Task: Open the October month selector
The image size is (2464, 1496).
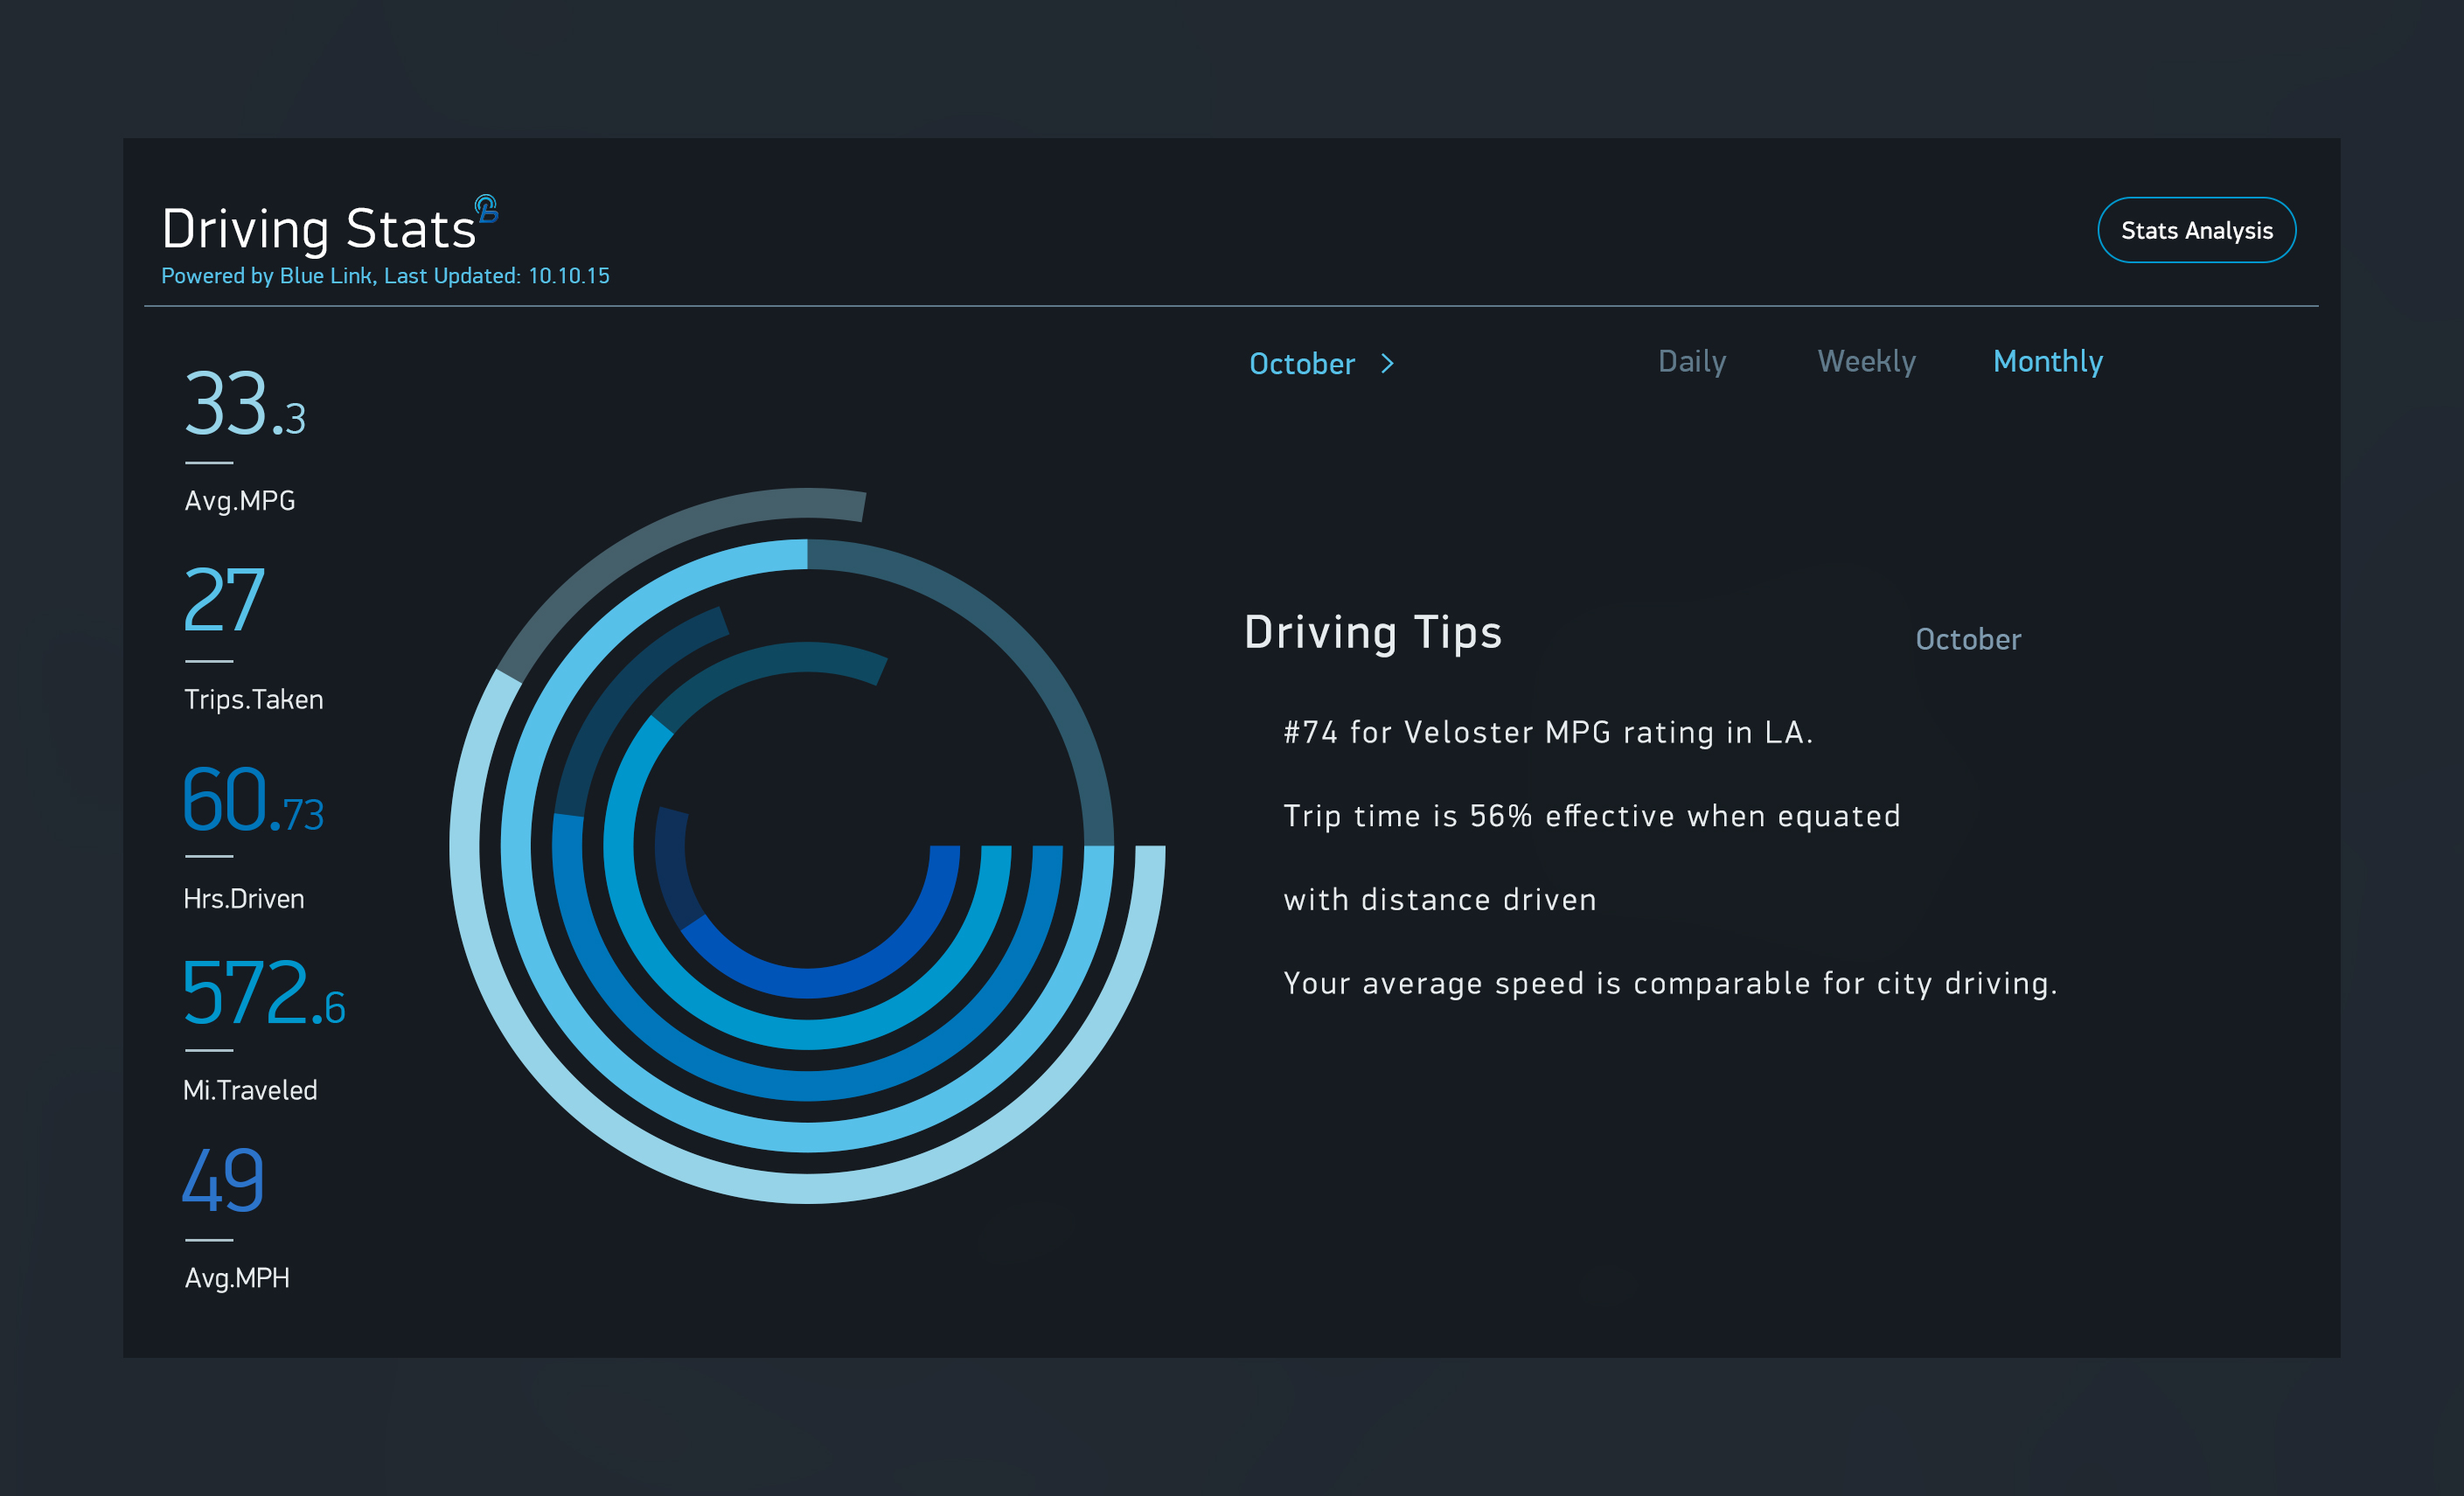Action: [1302, 364]
